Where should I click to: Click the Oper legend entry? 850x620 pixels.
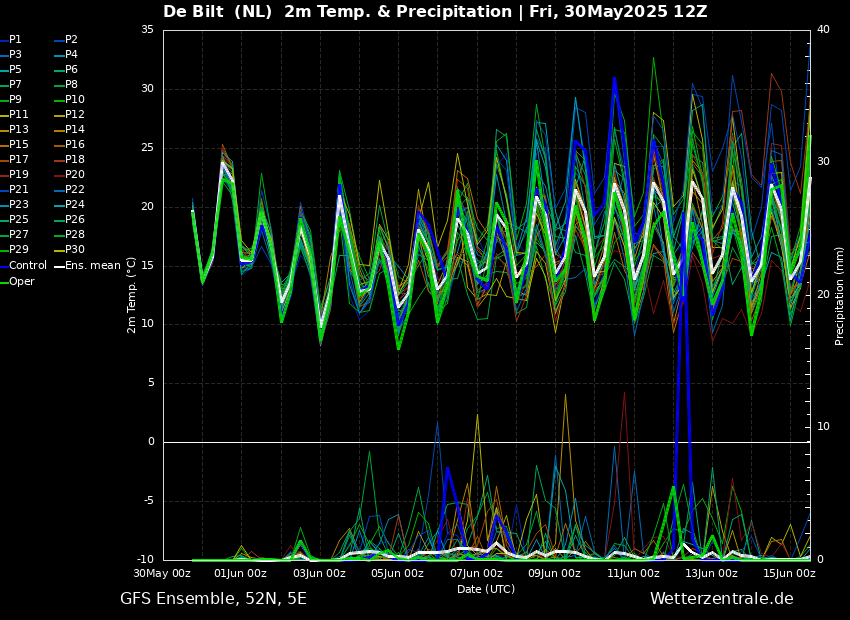tap(22, 281)
